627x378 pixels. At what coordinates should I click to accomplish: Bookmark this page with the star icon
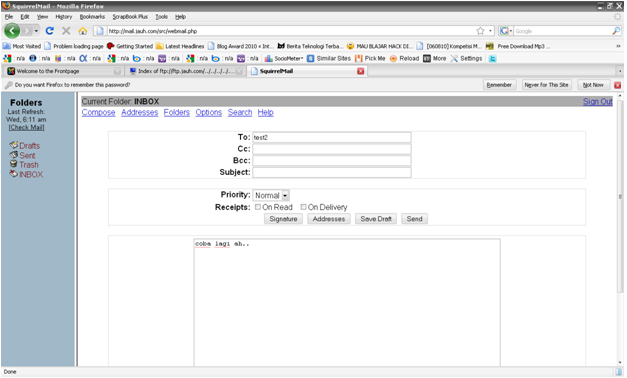tap(480, 31)
